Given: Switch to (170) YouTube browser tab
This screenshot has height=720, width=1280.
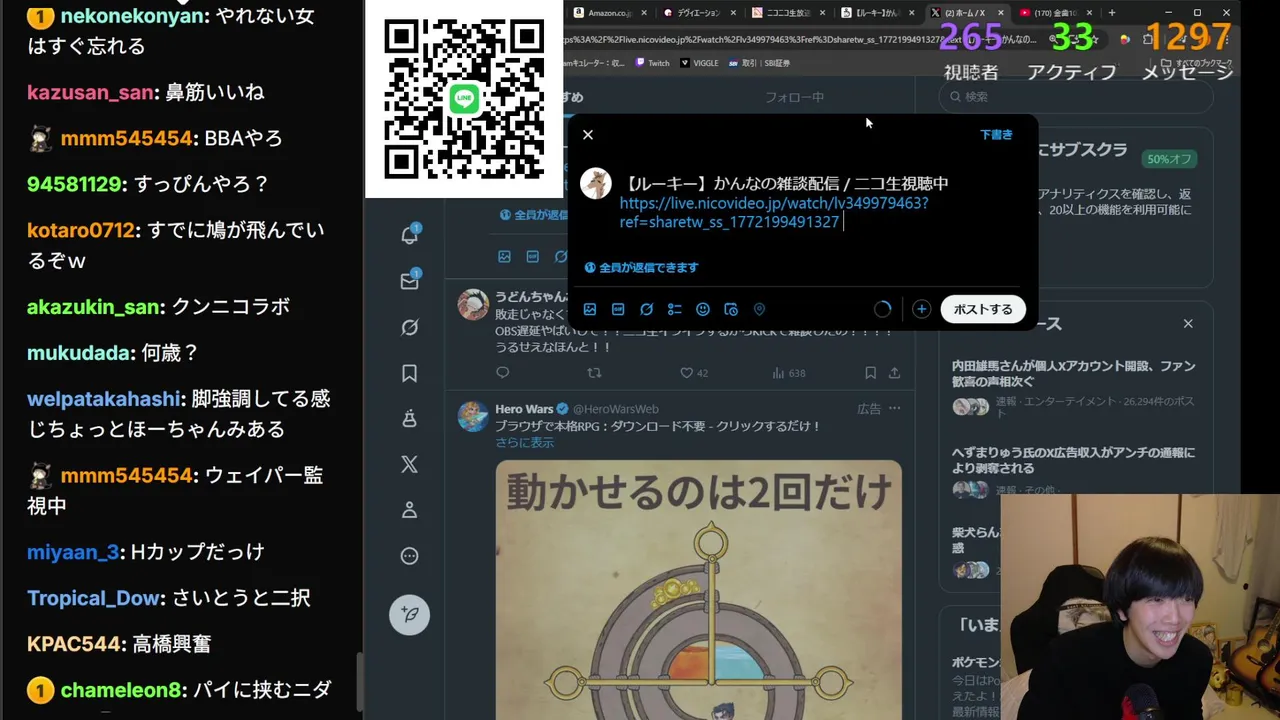Looking at the screenshot, I should coord(1055,13).
